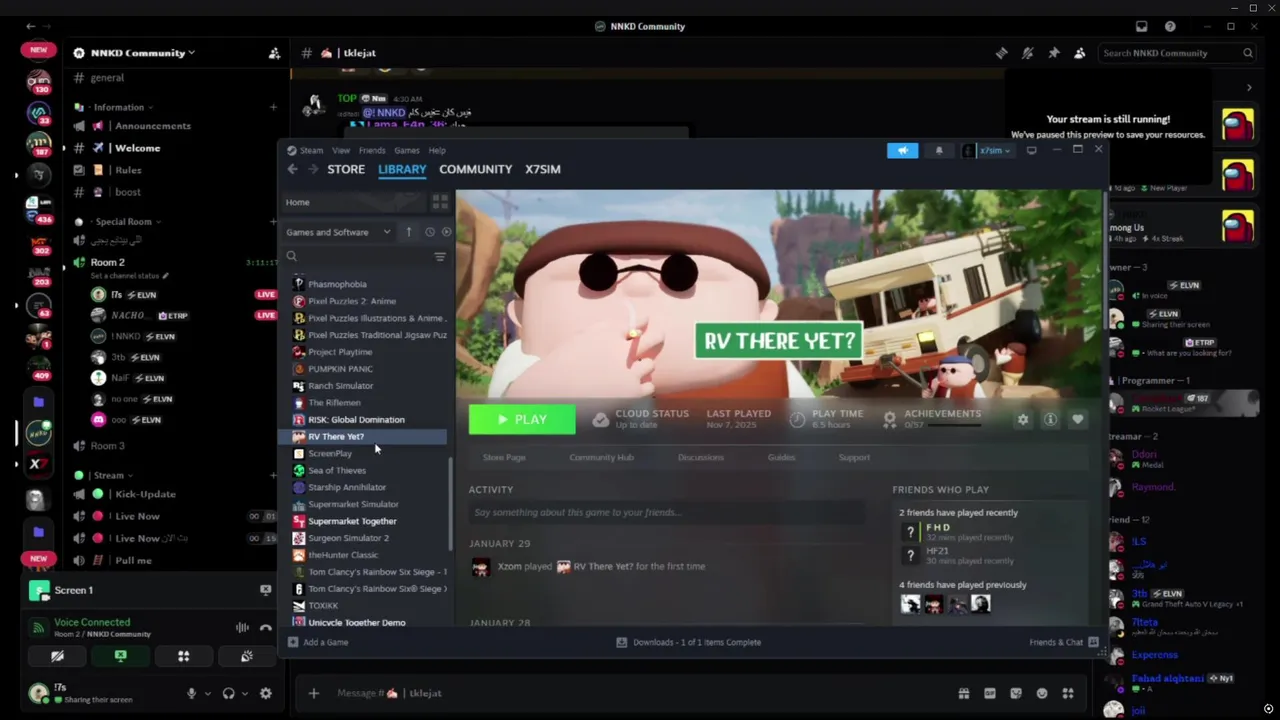The image size is (1280, 720).
Task: Filter ready-to-play games in Steam library
Action: pyautogui.click(x=446, y=232)
